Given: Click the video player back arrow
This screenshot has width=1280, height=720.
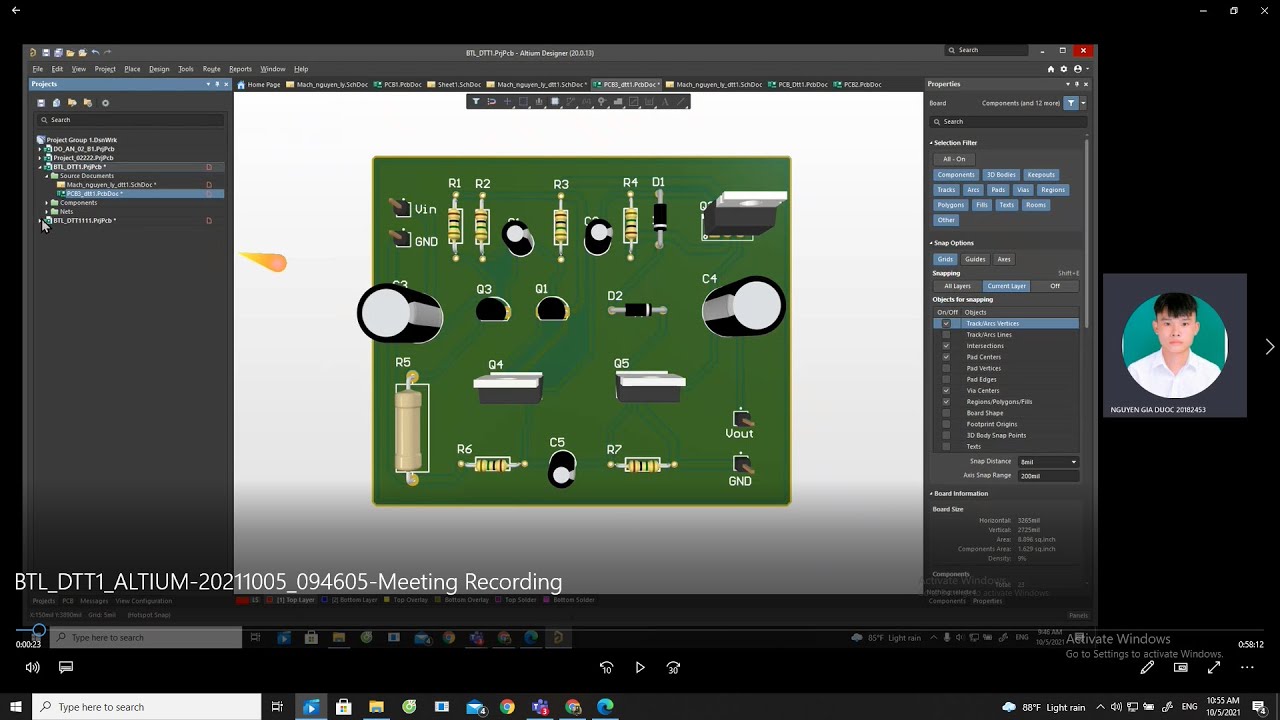Looking at the screenshot, I should point(15,10).
